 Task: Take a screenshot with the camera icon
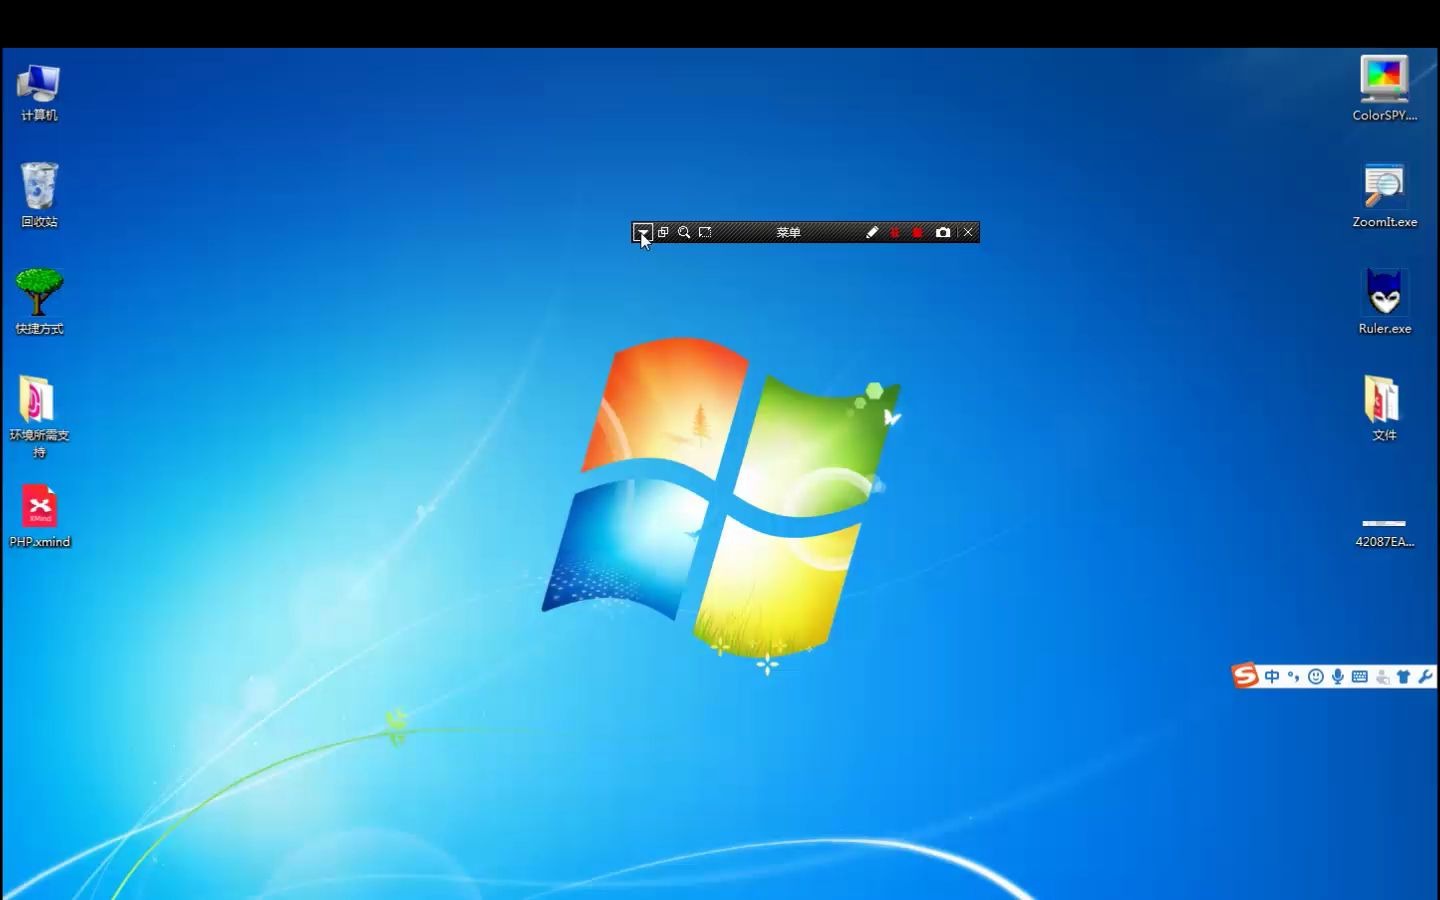click(943, 232)
